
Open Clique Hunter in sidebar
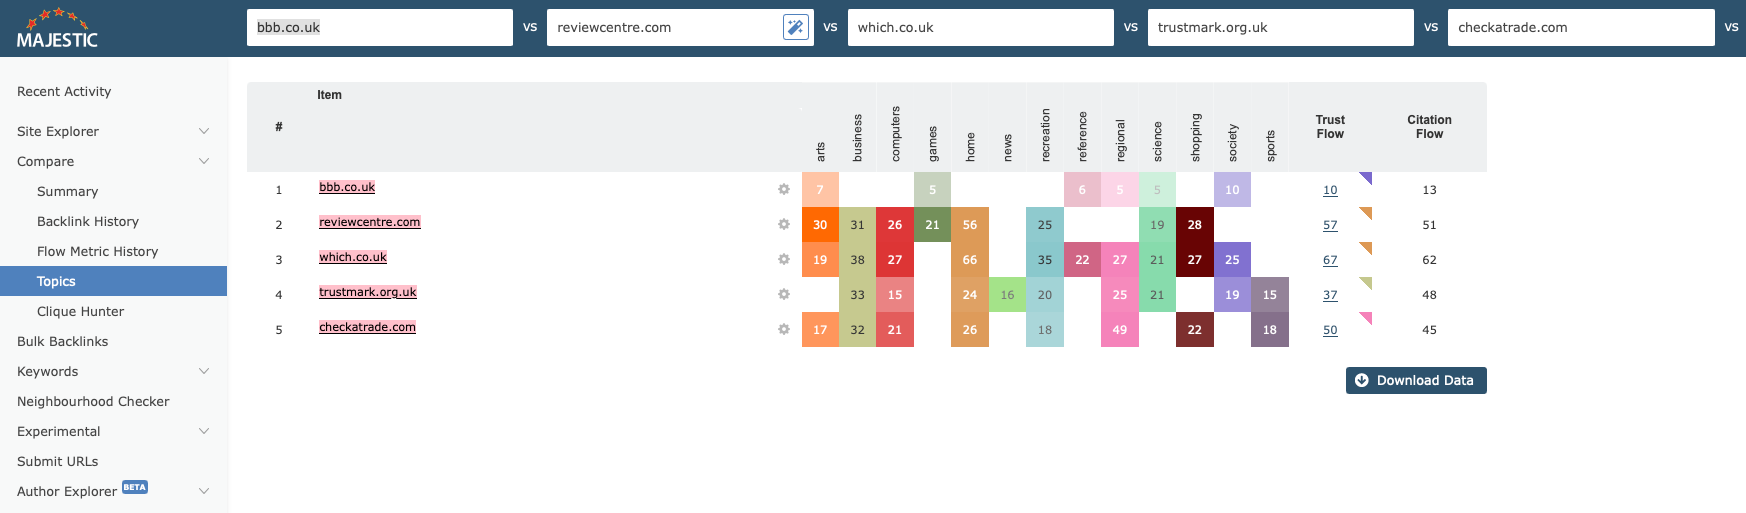[x=80, y=311]
